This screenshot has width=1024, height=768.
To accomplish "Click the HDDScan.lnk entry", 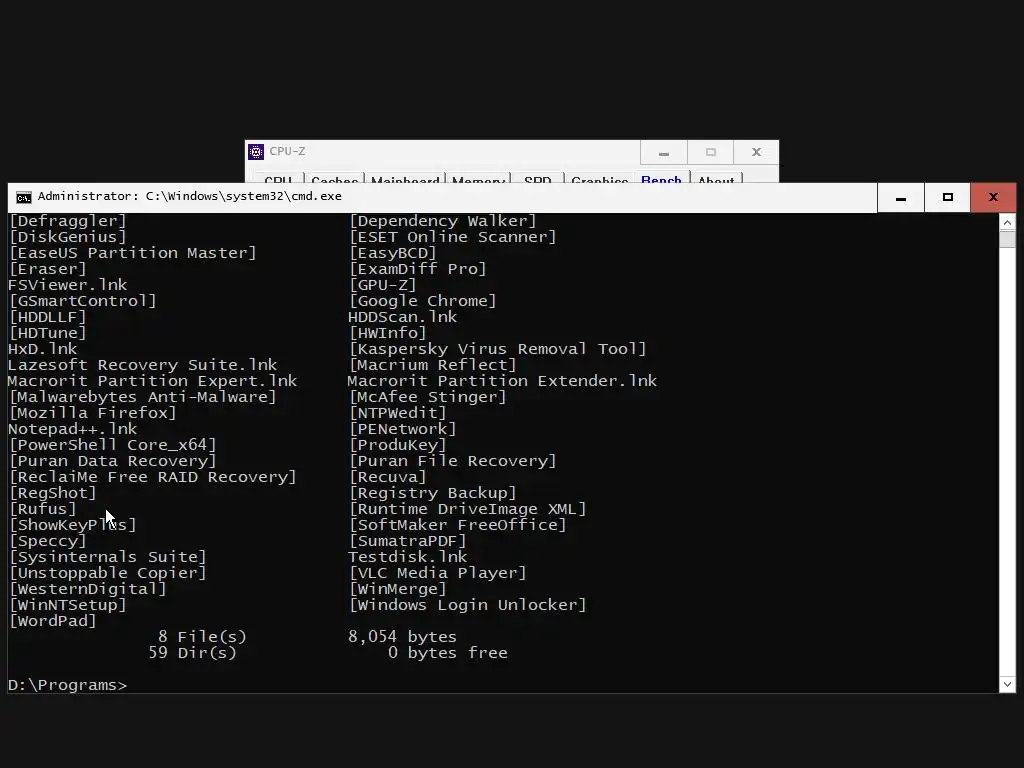I will coord(402,317).
